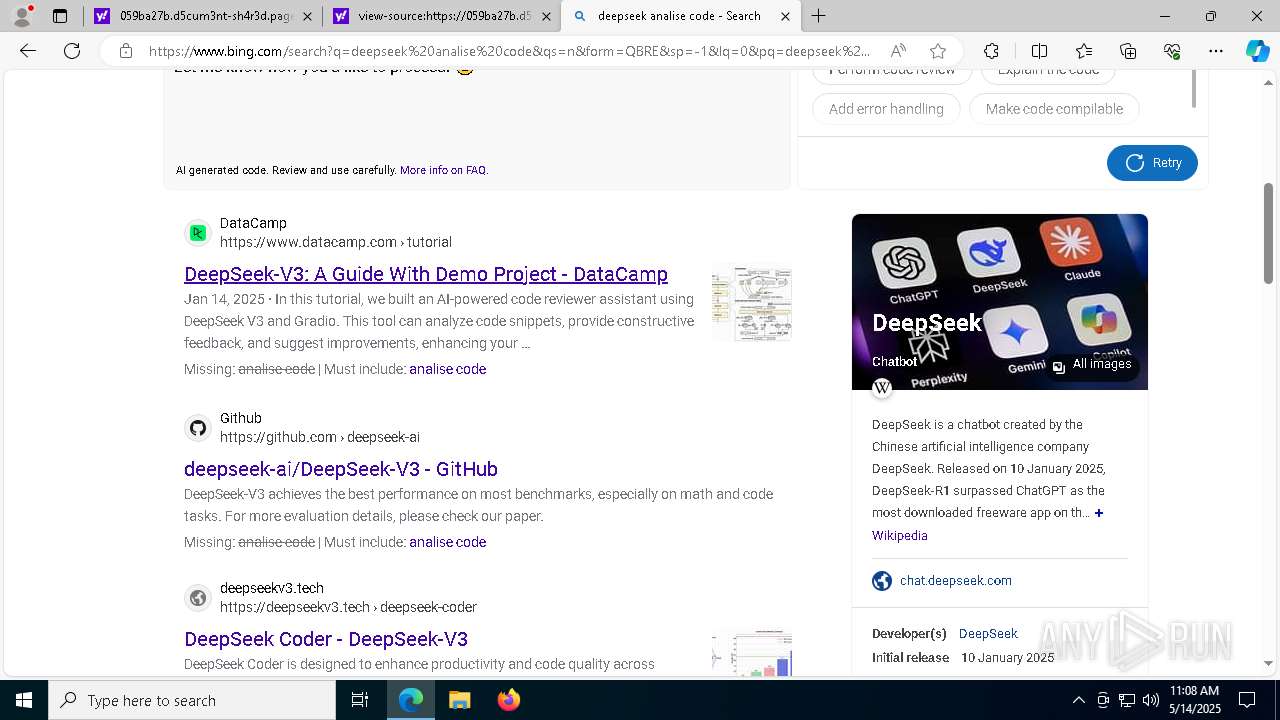The width and height of the screenshot is (1280, 720).
Task: Open DeepSeek developer link
Action: 988,634
